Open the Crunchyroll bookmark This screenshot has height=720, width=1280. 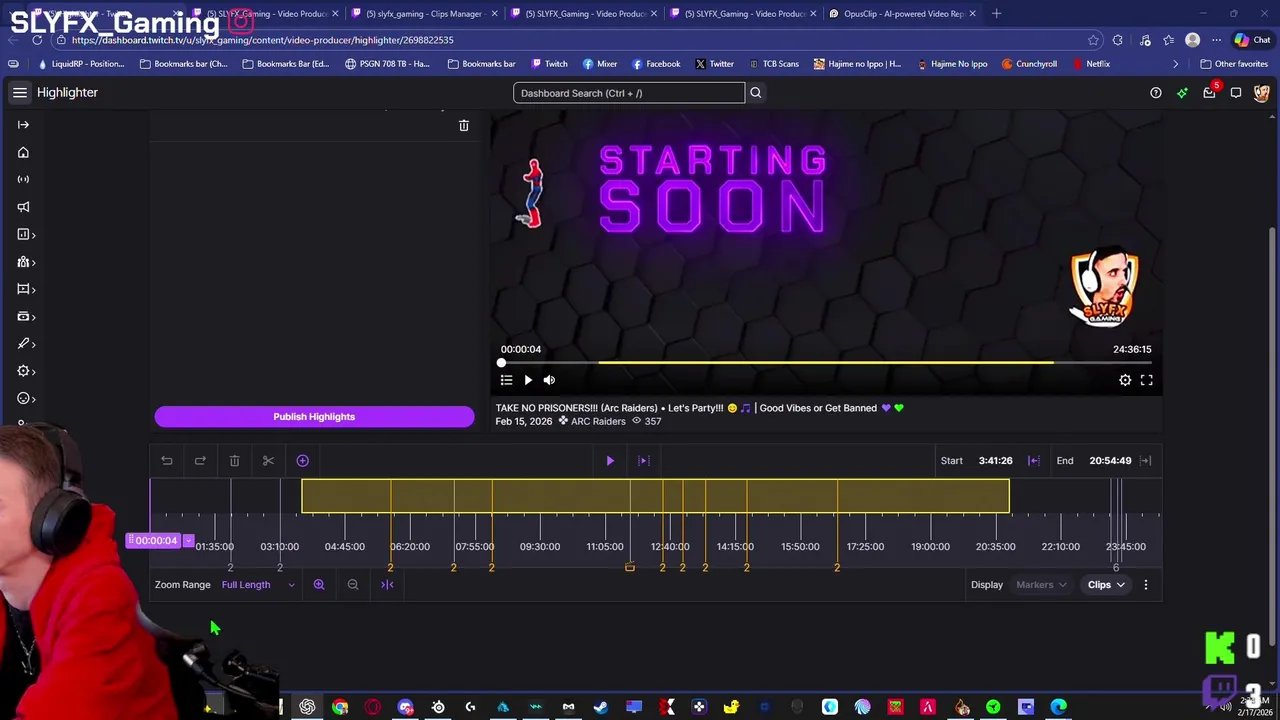pyautogui.click(x=1029, y=64)
